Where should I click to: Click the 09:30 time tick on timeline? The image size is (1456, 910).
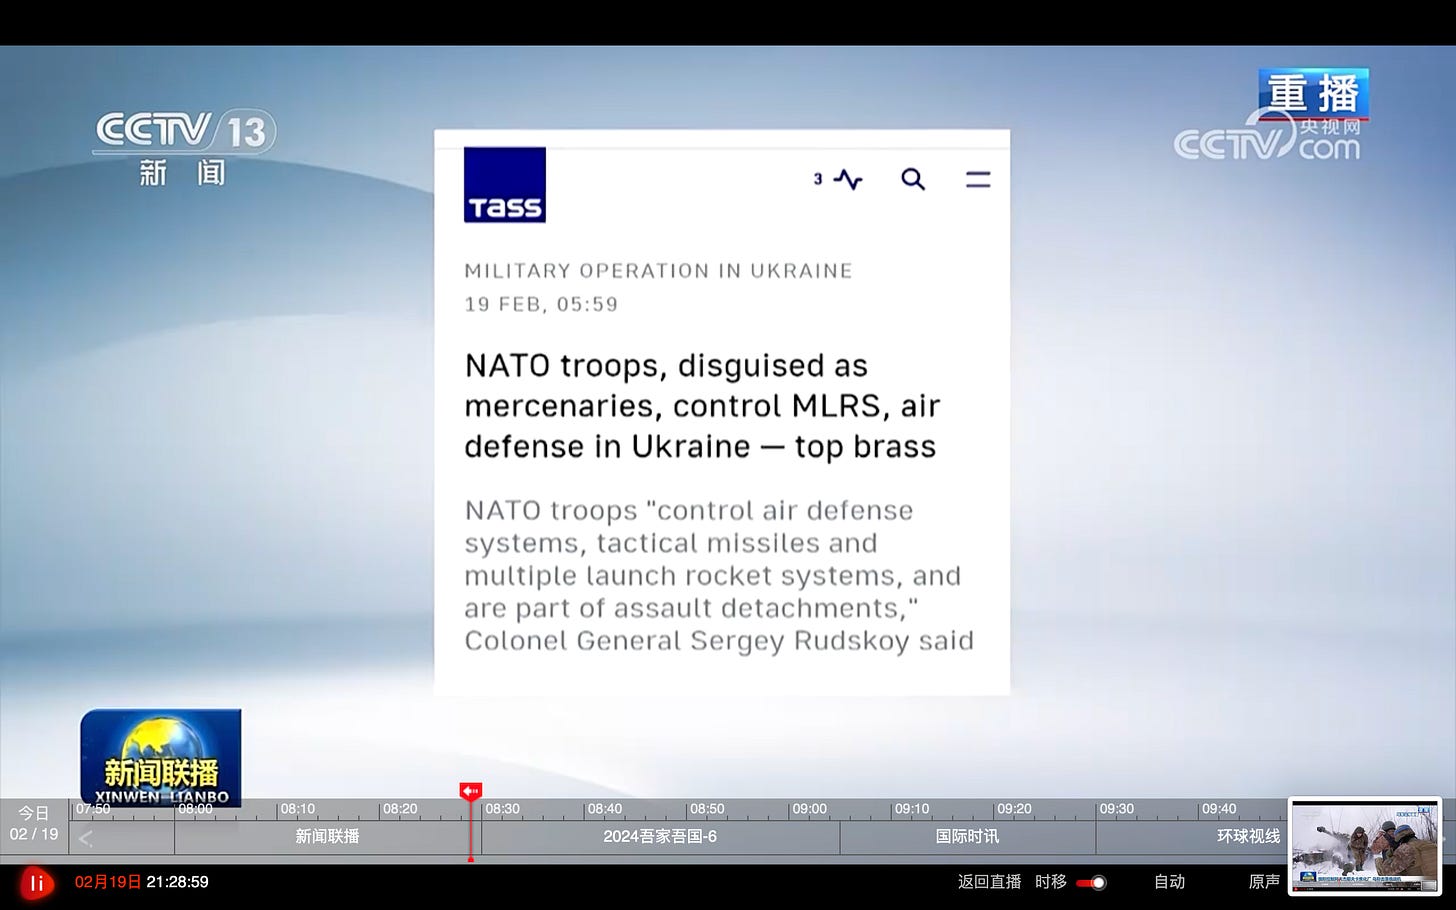pos(1116,809)
